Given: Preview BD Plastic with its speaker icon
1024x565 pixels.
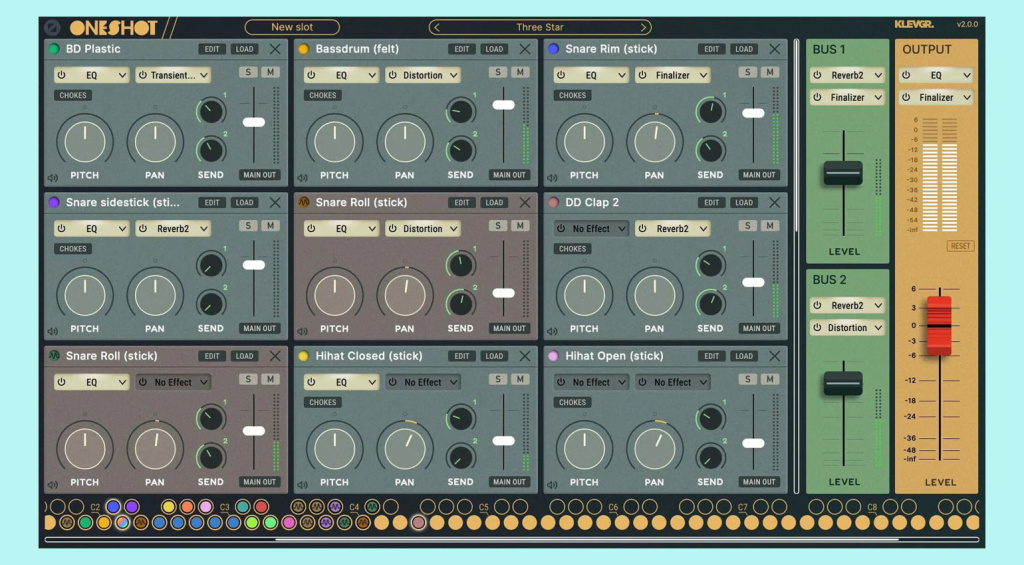Looking at the screenshot, I should click(x=52, y=179).
